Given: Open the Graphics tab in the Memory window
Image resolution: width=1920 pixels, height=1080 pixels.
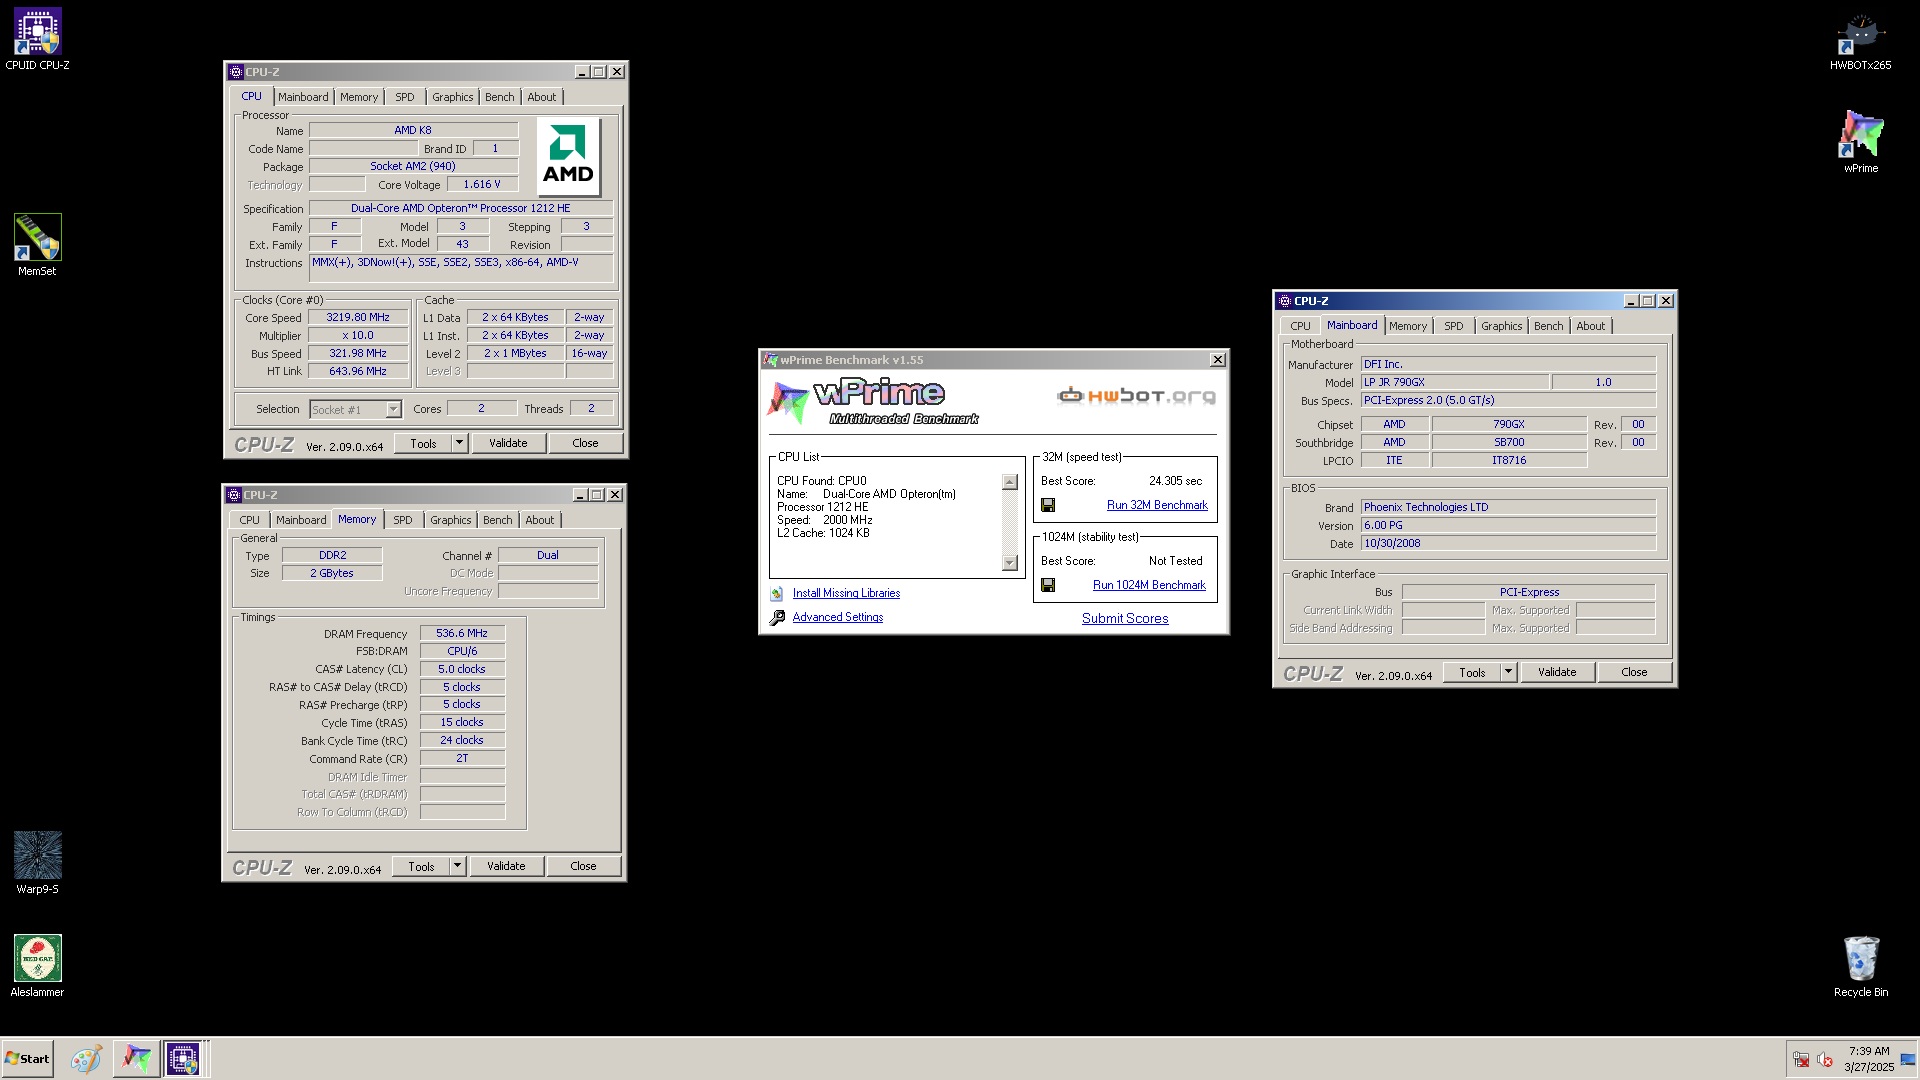Looking at the screenshot, I should pyautogui.click(x=450, y=520).
